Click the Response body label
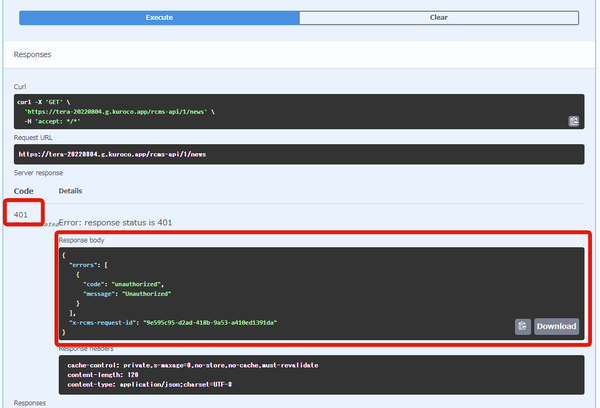600x408 pixels. [82, 240]
